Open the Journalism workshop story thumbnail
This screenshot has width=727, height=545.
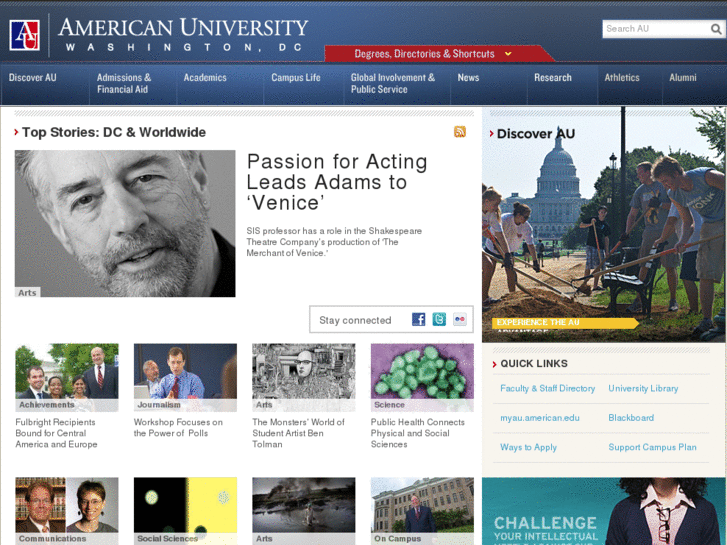[185, 378]
